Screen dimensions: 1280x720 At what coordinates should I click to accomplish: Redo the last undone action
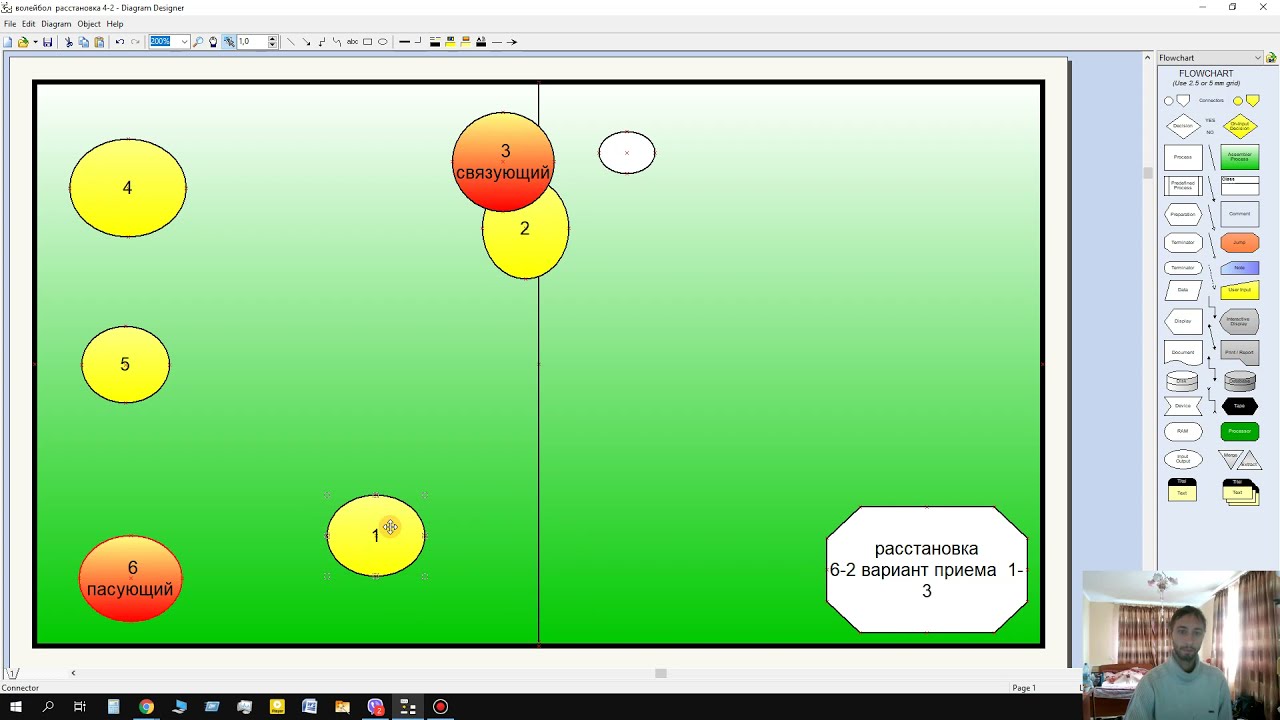(x=135, y=42)
